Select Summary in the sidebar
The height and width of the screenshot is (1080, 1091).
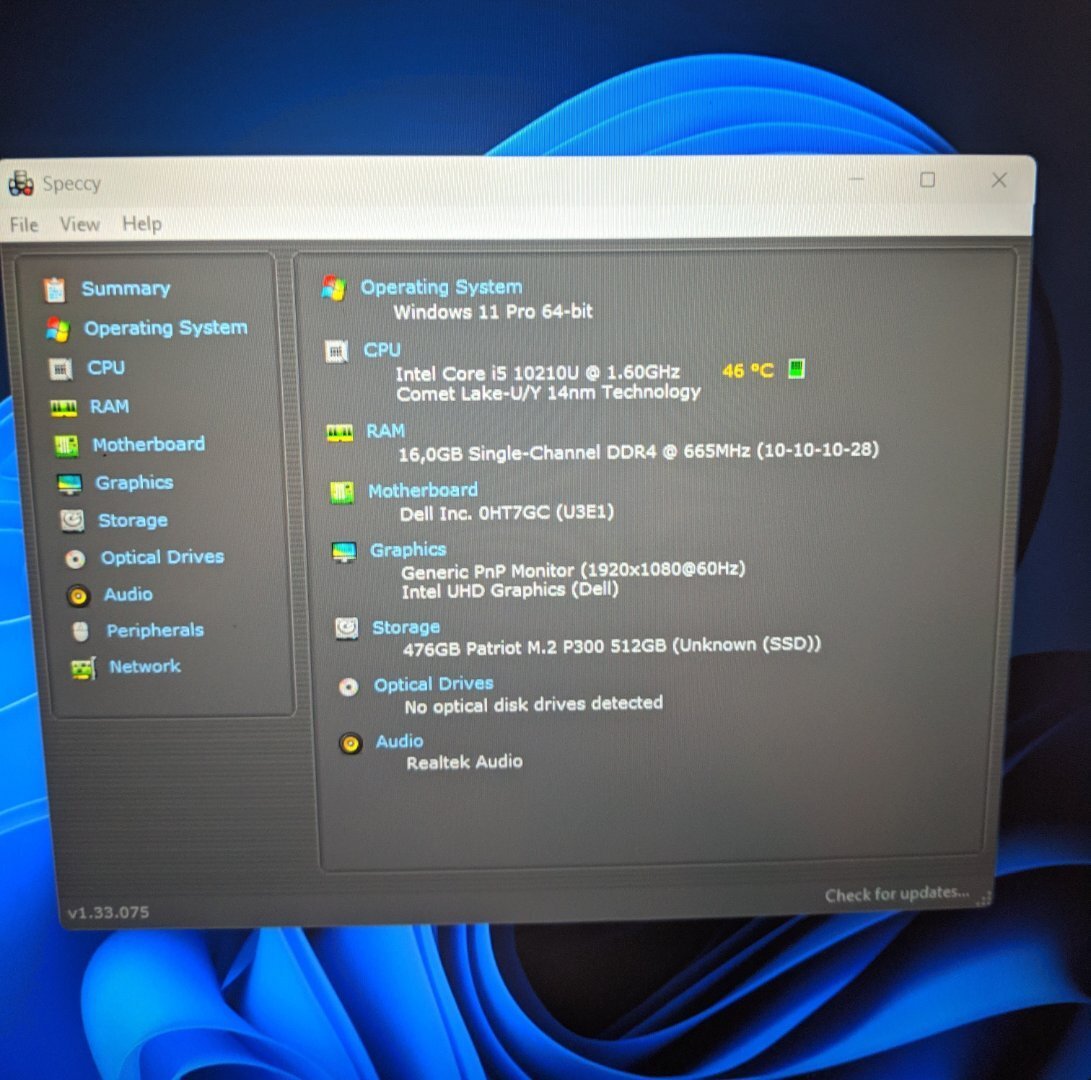(x=126, y=288)
